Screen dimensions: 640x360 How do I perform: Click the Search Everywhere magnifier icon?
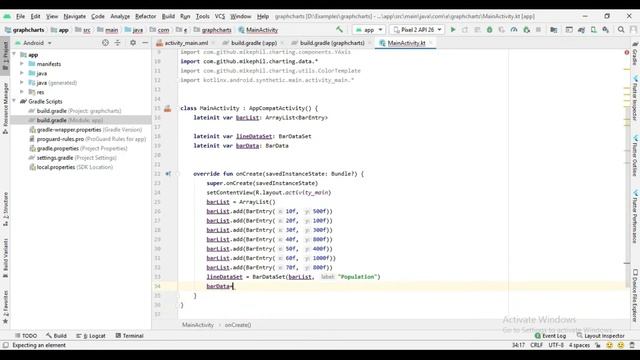click(x=621, y=30)
